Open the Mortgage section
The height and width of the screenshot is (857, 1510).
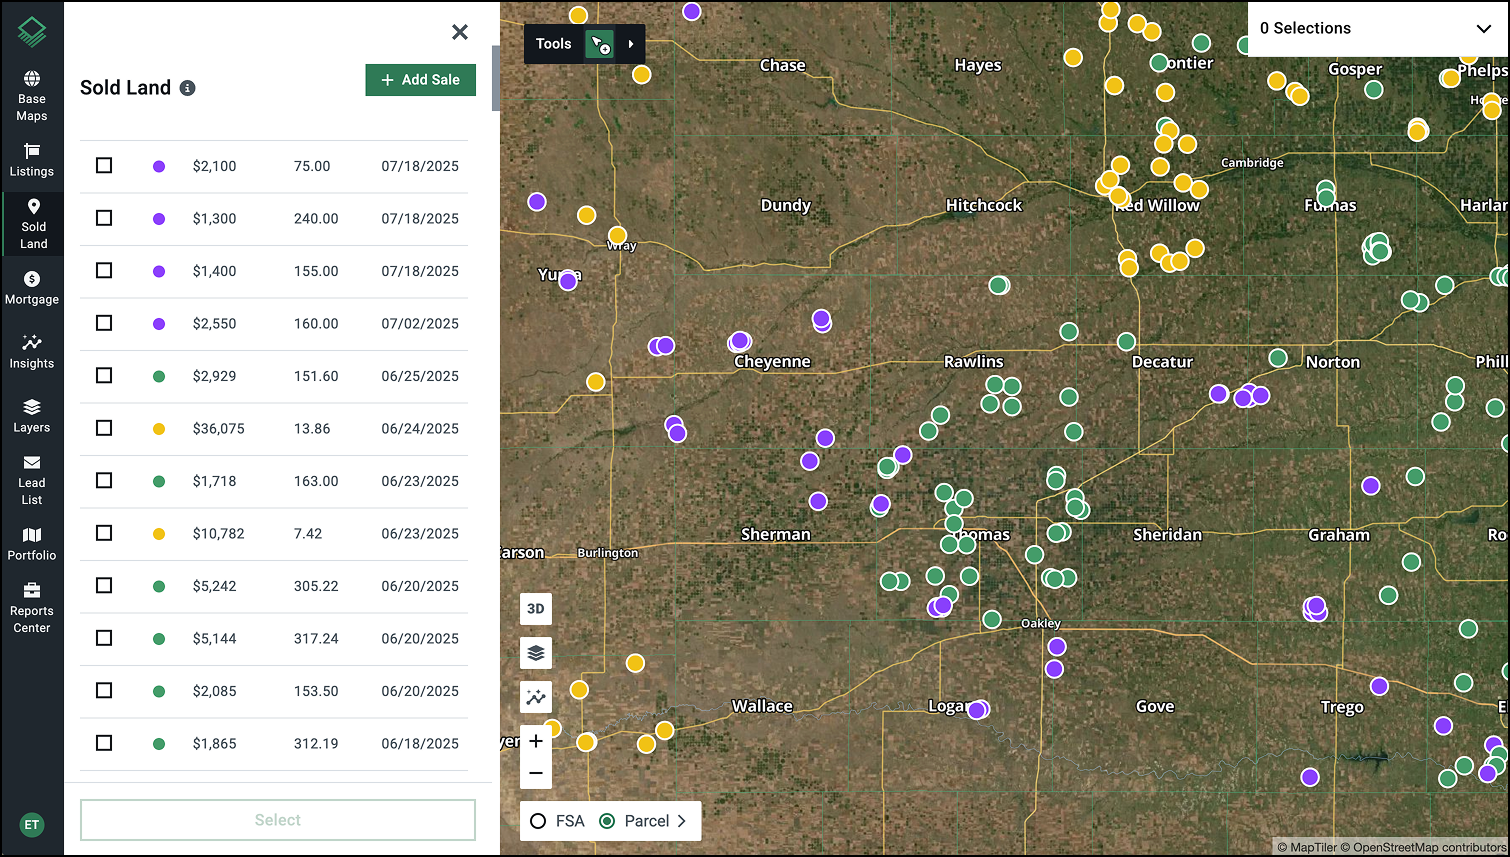[x=32, y=288]
